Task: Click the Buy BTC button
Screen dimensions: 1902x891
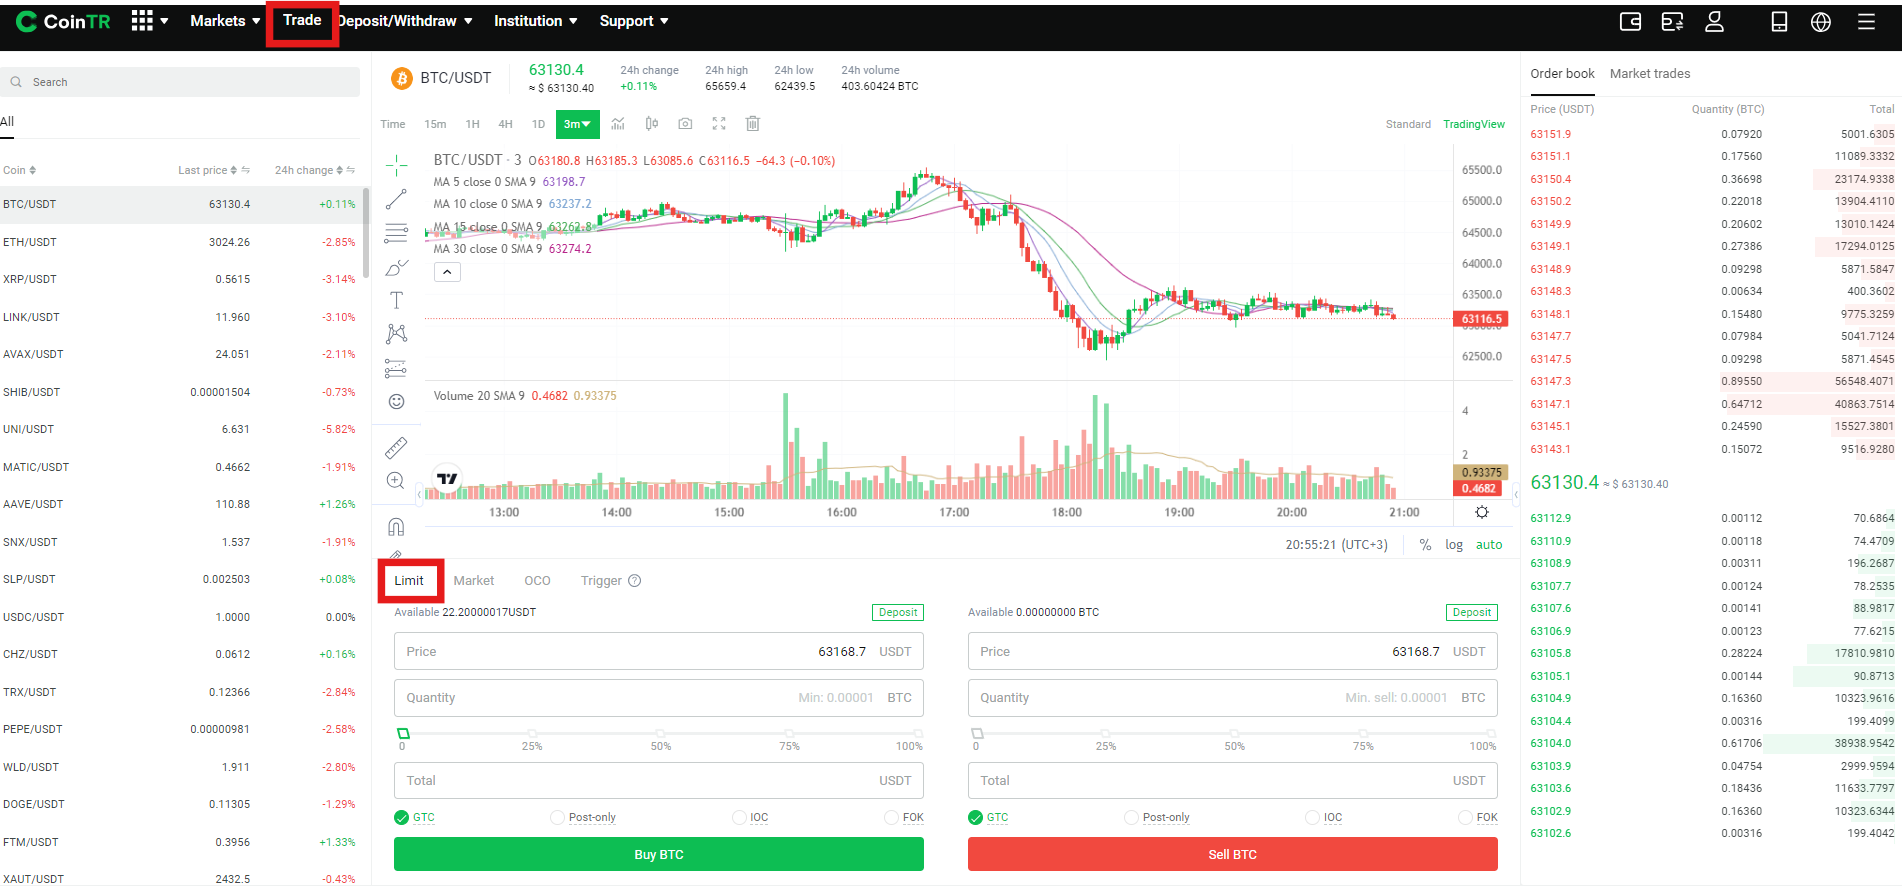Action: (659, 854)
